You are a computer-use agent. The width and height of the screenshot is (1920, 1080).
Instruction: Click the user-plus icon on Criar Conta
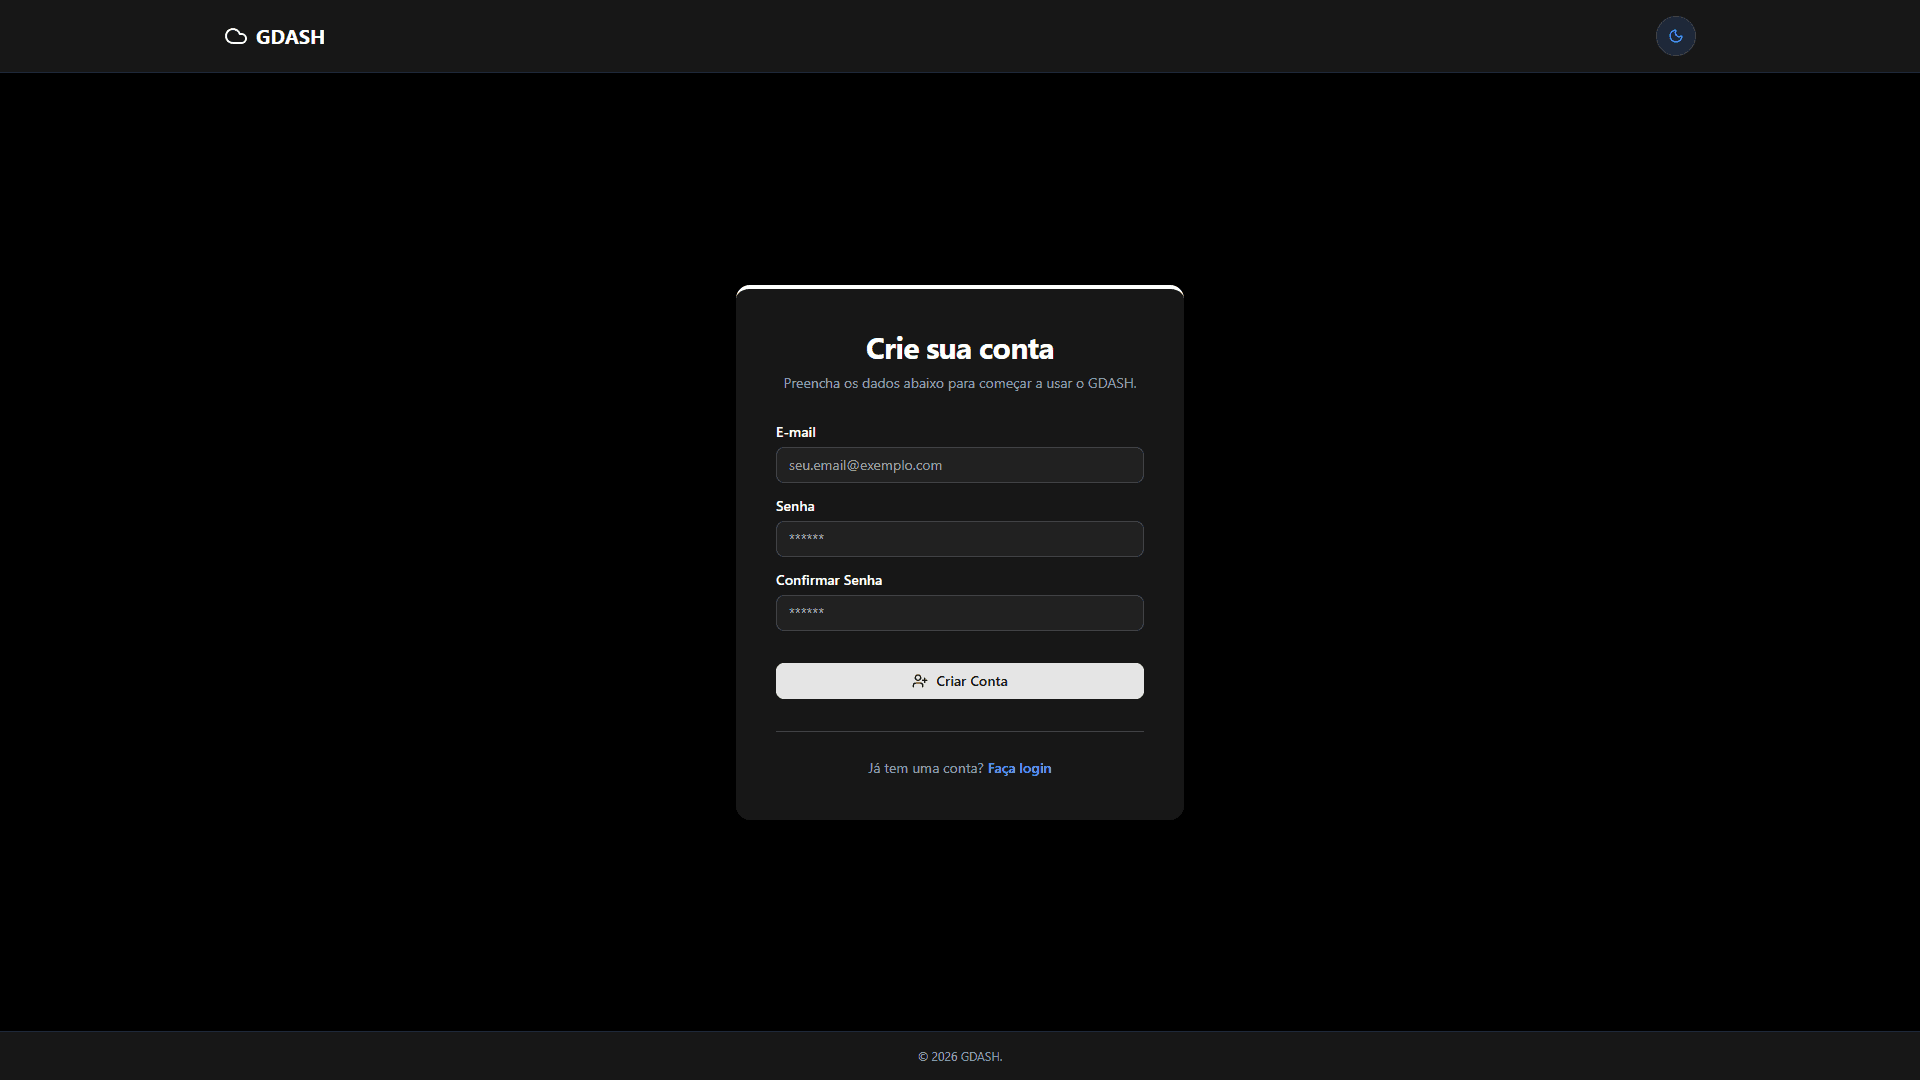pyautogui.click(x=919, y=681)
